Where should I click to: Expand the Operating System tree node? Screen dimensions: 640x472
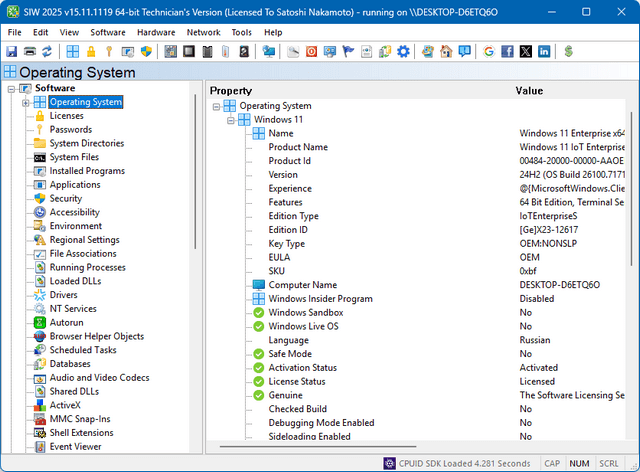click(26, 102)
